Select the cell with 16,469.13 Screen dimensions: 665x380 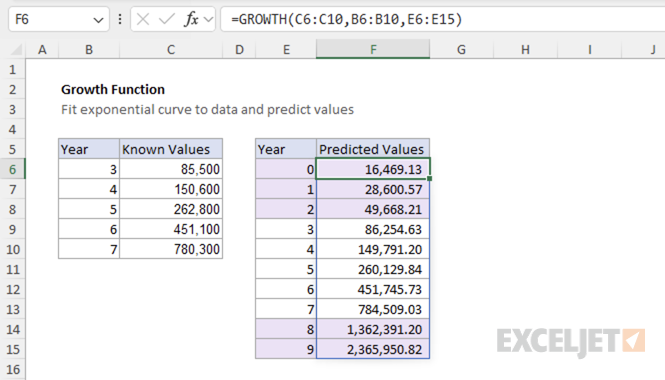(x=373, y=169)
